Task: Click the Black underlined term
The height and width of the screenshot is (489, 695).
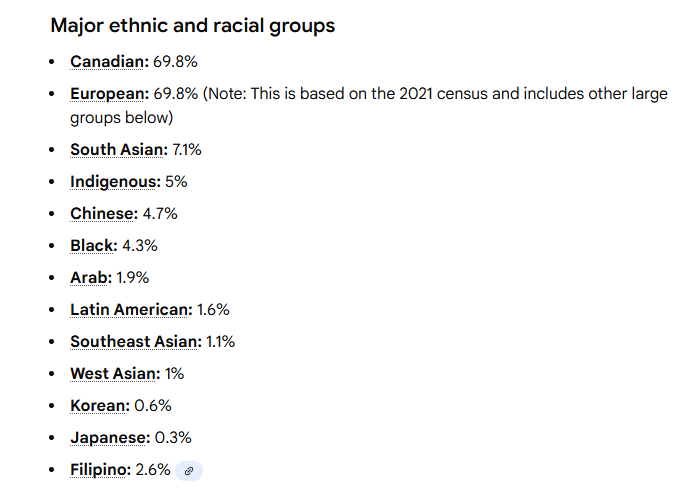Action: pos(93,246)
